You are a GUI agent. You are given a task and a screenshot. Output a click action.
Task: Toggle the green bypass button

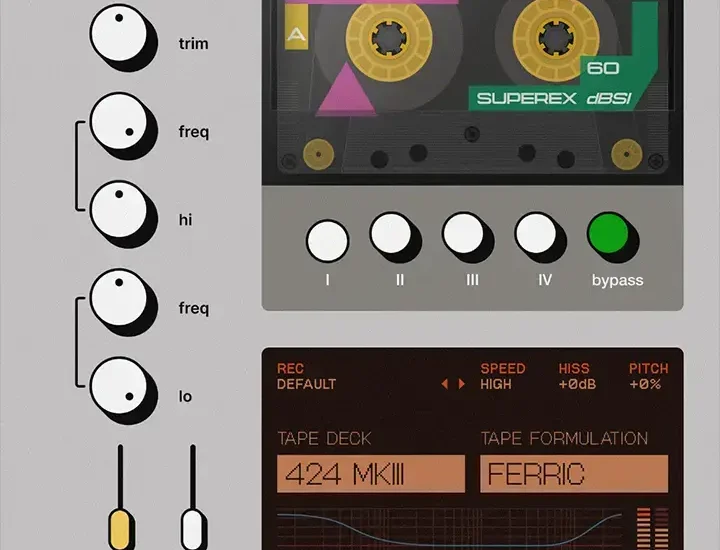coord(608,233)
